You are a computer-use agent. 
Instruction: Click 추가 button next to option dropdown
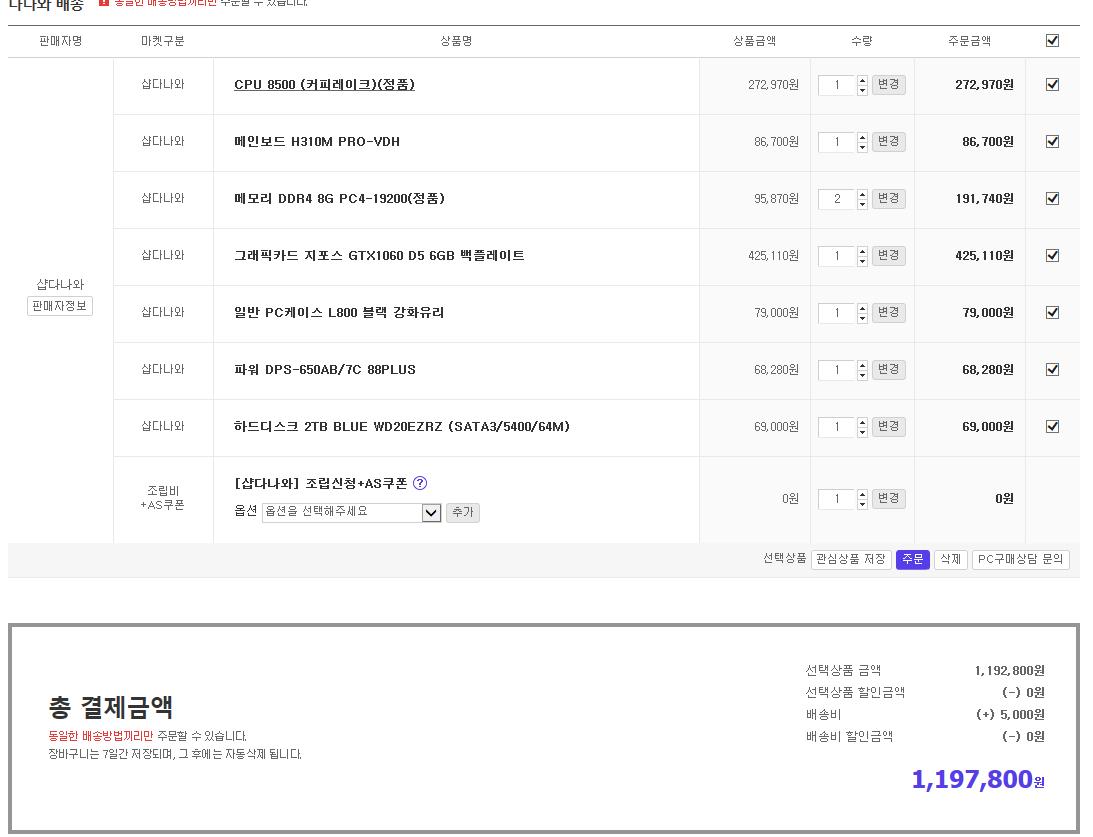(x=462, y=513)
